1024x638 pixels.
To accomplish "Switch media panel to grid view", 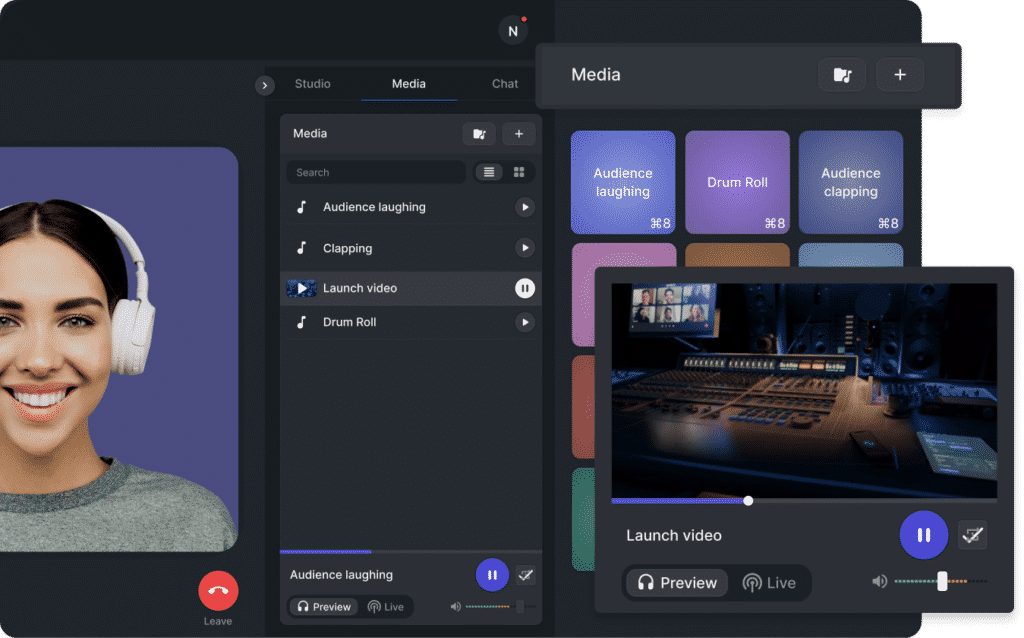I will [x=518, y=172].
